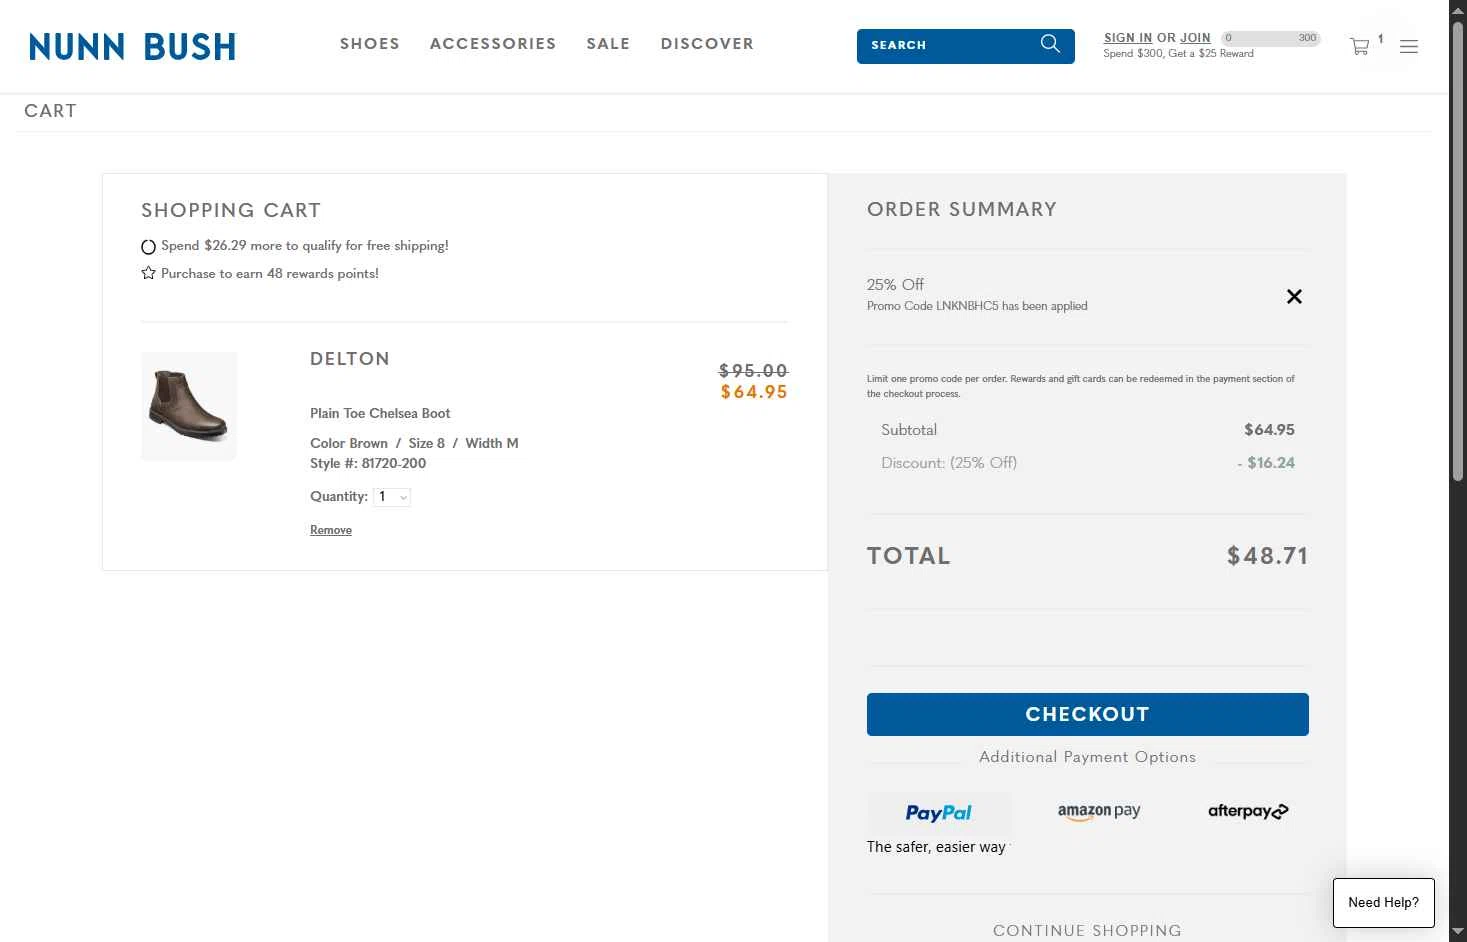This screenshot has height=942, width=1467.
Task: Click the rewards progress bar
Action: 1271,38
